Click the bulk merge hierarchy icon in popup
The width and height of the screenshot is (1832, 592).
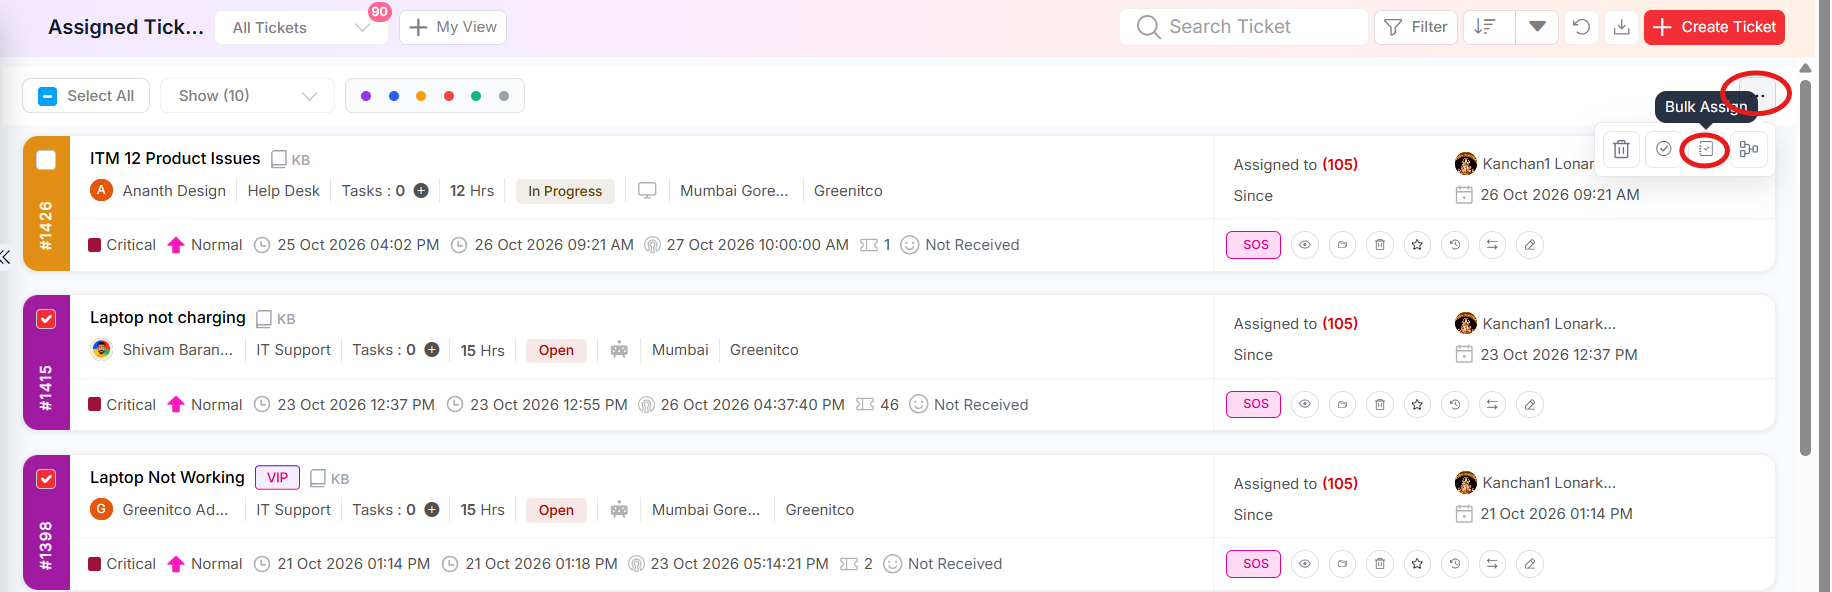tap(1749, 149)
